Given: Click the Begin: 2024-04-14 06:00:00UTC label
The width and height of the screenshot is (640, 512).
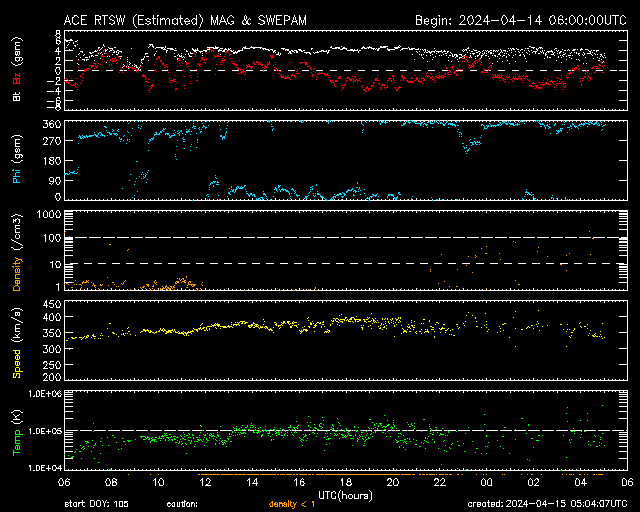Looking at the screenshot, I should pos(521,20).
